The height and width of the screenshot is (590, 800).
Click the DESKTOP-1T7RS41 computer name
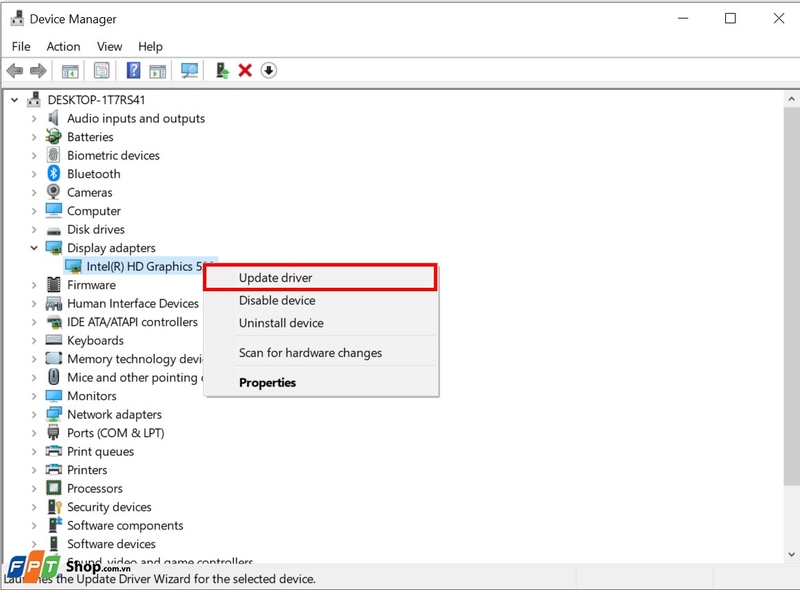[96, 100]
